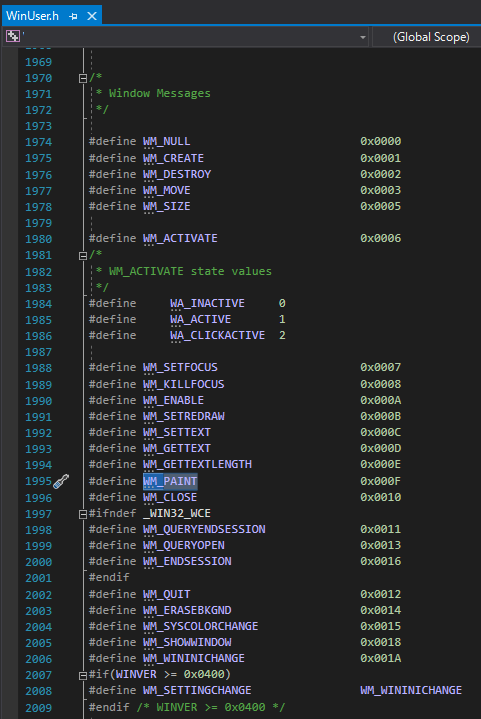Collapse the WM_ACTIVATE state values comment

click(83, 256)
